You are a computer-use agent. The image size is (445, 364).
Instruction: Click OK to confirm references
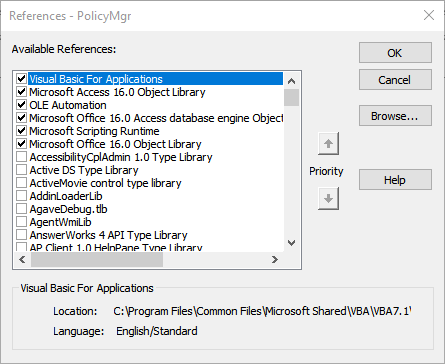[395, 53]
